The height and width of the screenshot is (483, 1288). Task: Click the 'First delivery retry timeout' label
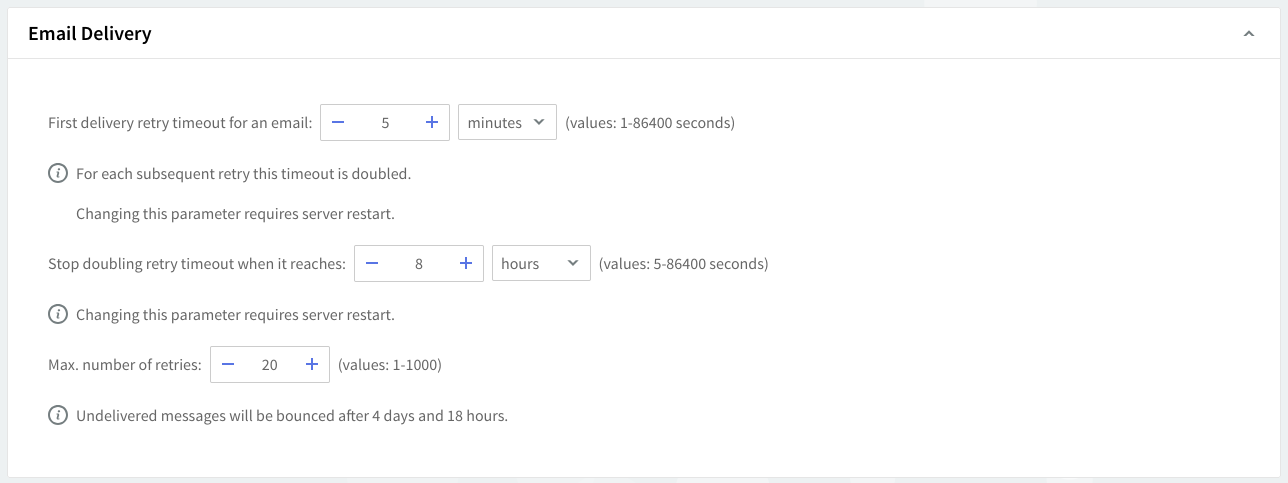click(180, 123)
